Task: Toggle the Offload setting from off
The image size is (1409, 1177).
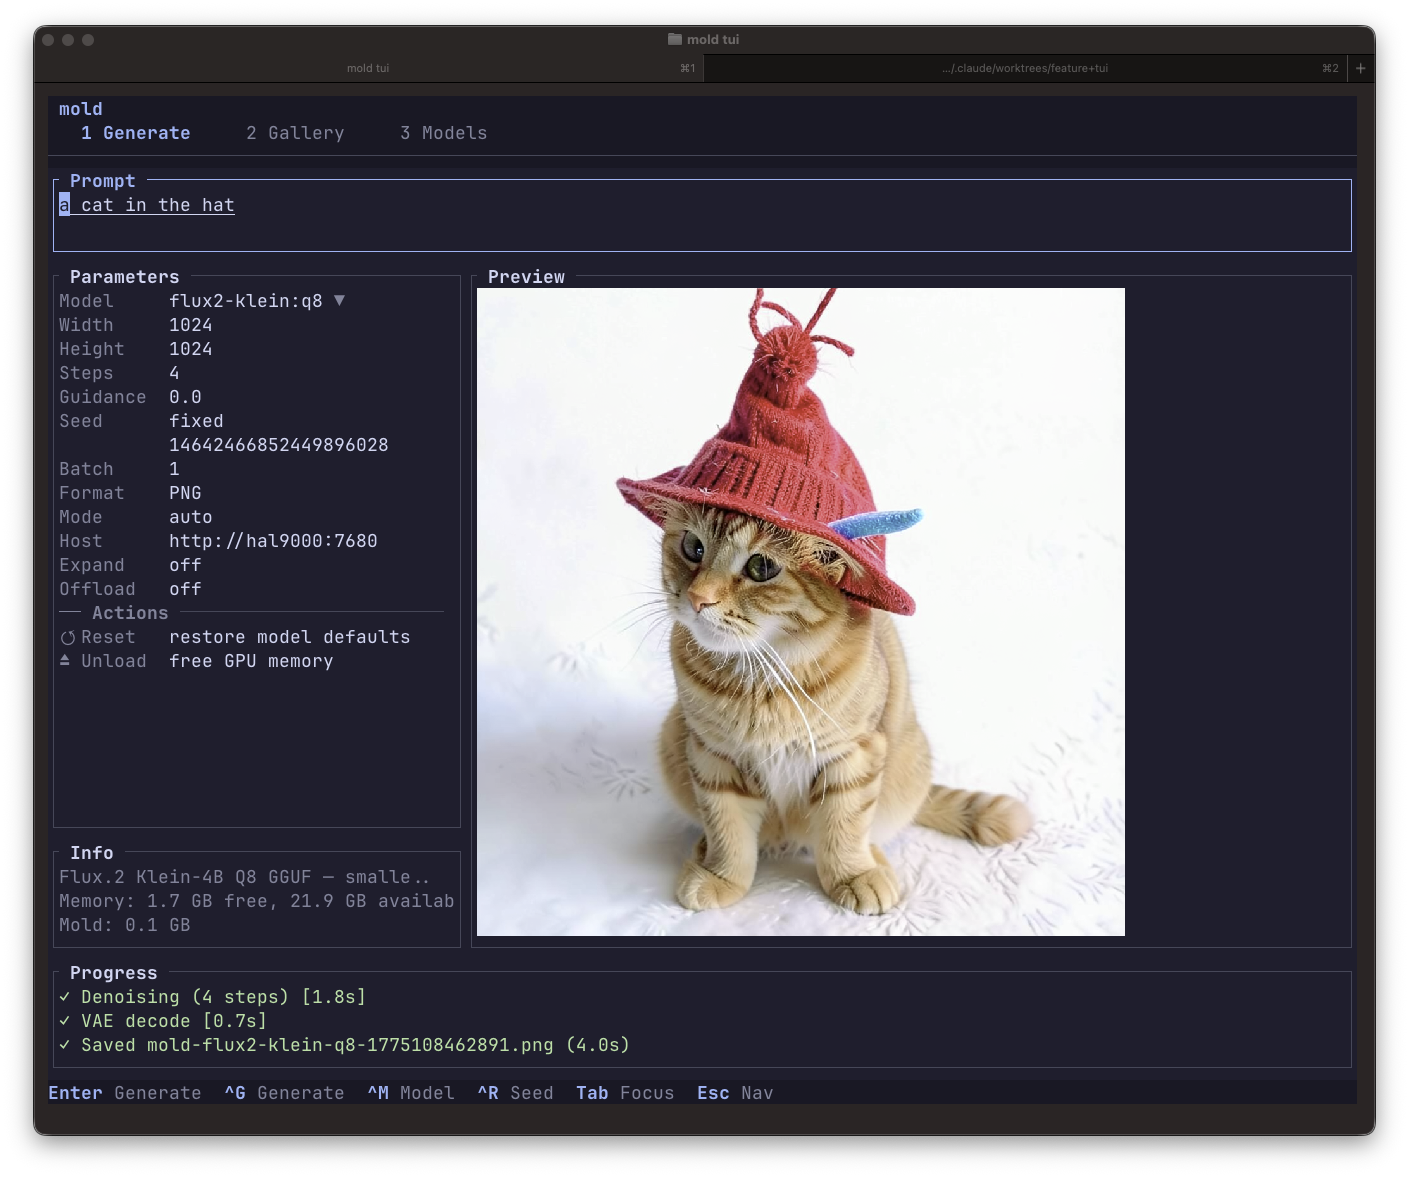Action: click(x=185, y=589)
